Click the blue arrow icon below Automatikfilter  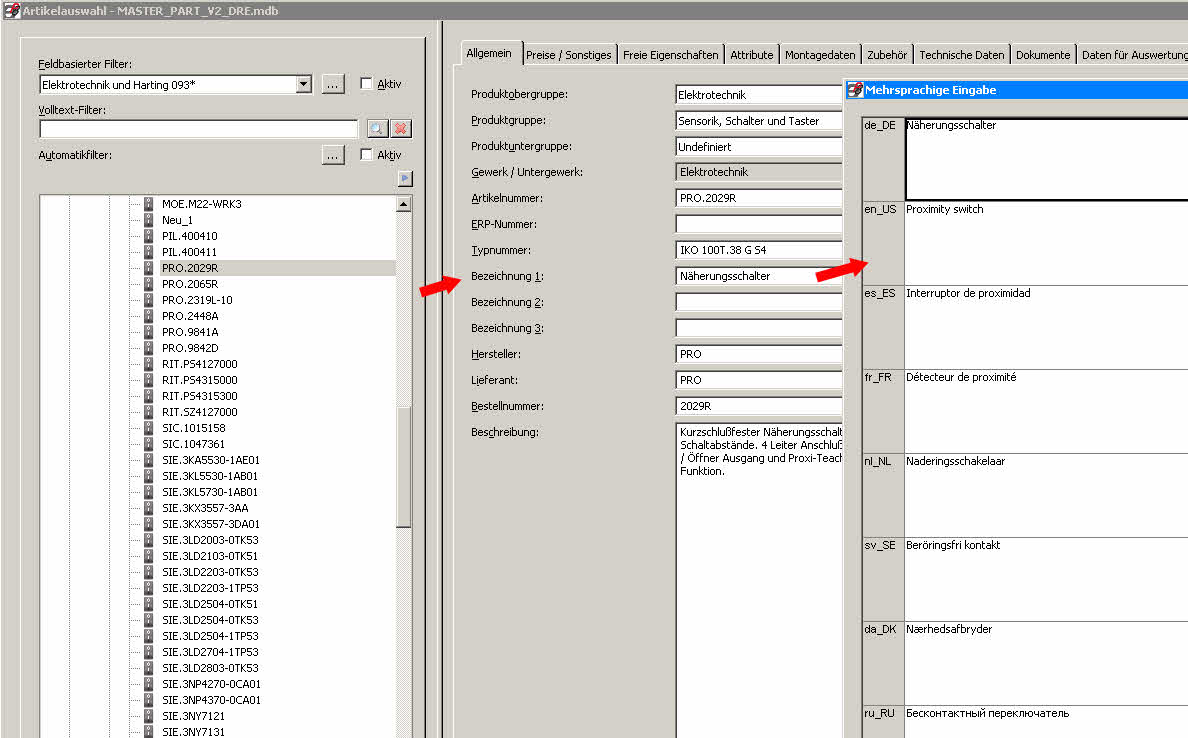click(x=404, y=178)
